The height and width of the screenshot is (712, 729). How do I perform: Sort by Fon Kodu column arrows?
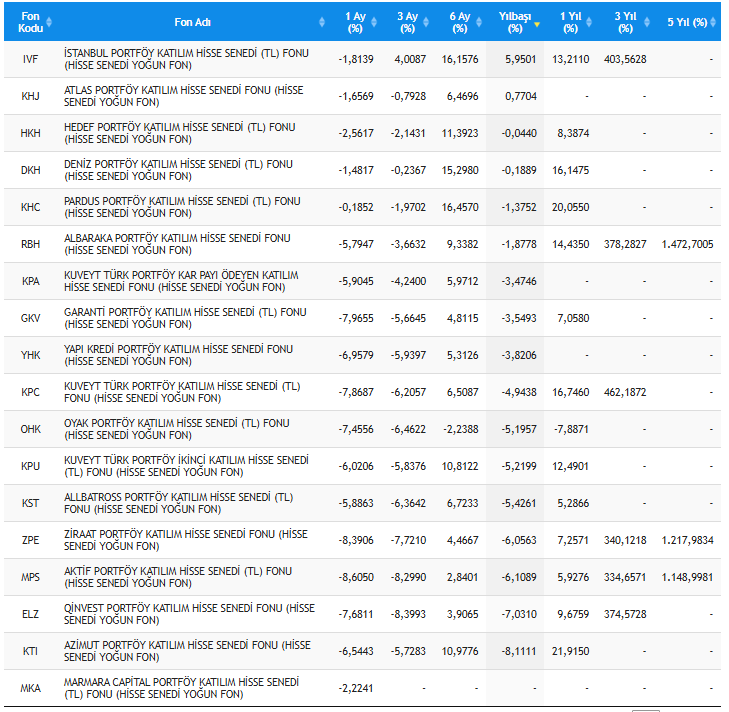(x=49, y=22)
